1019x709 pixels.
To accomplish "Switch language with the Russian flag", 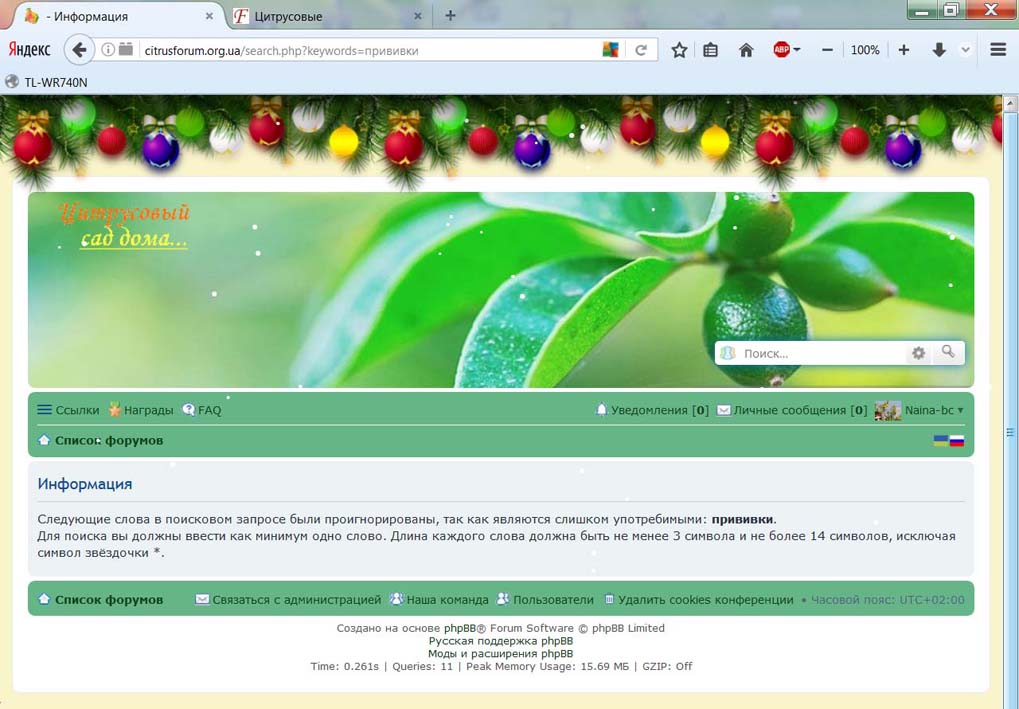I will 957,440.
